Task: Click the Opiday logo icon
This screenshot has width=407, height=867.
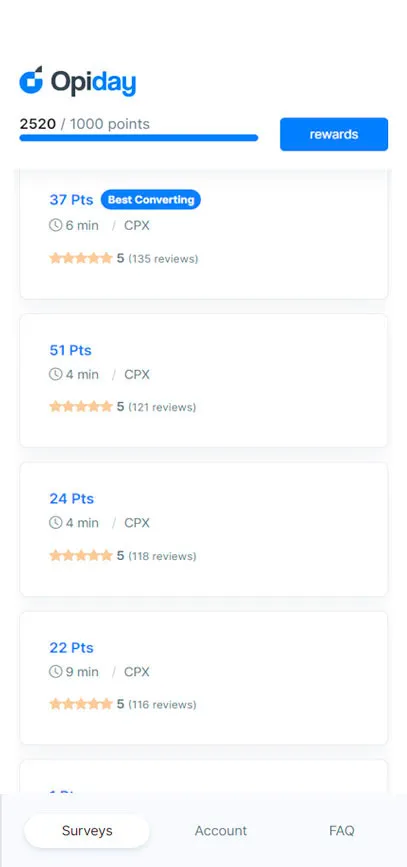Action: coord(31,80)
